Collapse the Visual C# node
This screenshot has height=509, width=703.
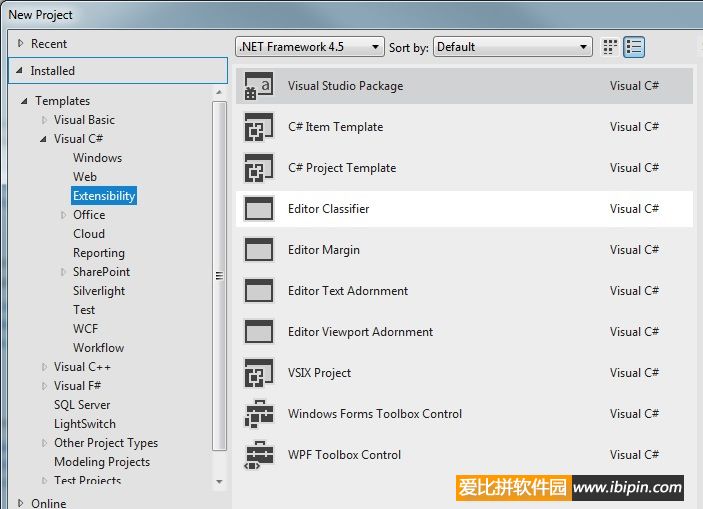(x=43, y=139)
